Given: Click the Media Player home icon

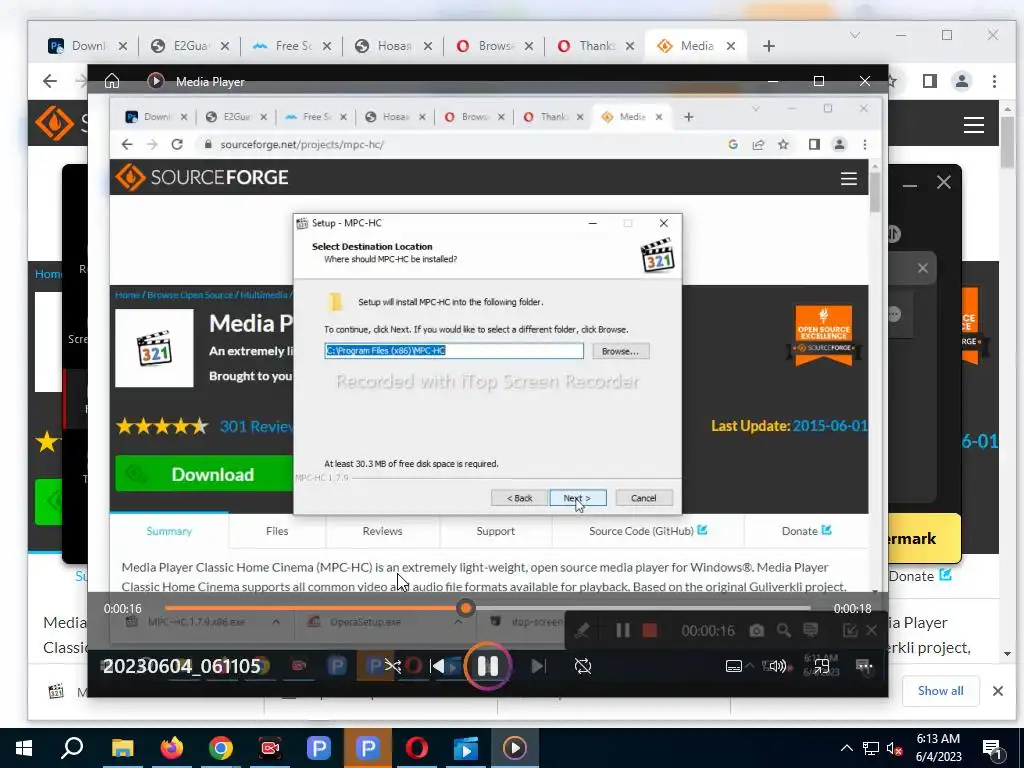Looking at the screenshot, I should click(112, 81).
